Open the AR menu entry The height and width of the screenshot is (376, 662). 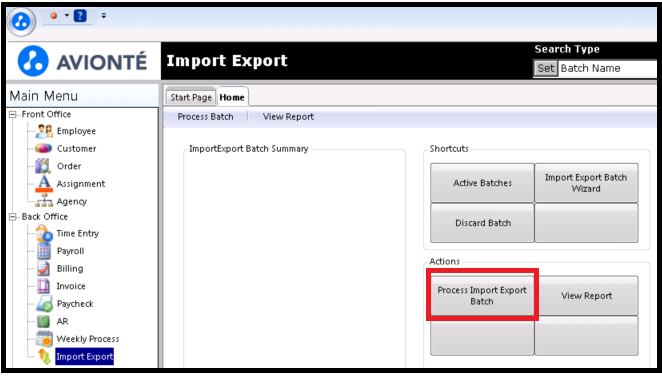[62, 322]
